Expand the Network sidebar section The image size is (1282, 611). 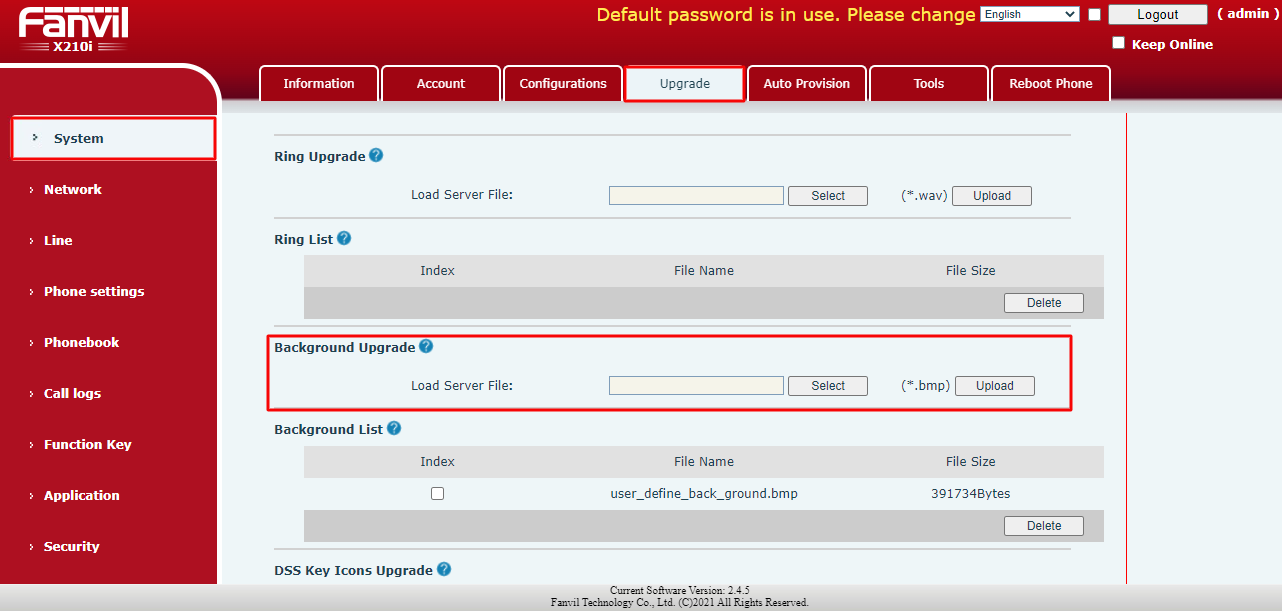[73, 189]
